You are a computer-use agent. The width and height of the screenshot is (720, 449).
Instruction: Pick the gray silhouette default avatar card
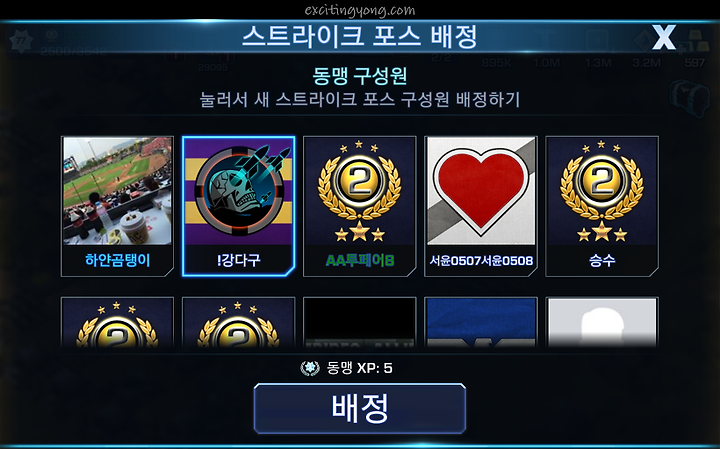click(x=602, y=322)
